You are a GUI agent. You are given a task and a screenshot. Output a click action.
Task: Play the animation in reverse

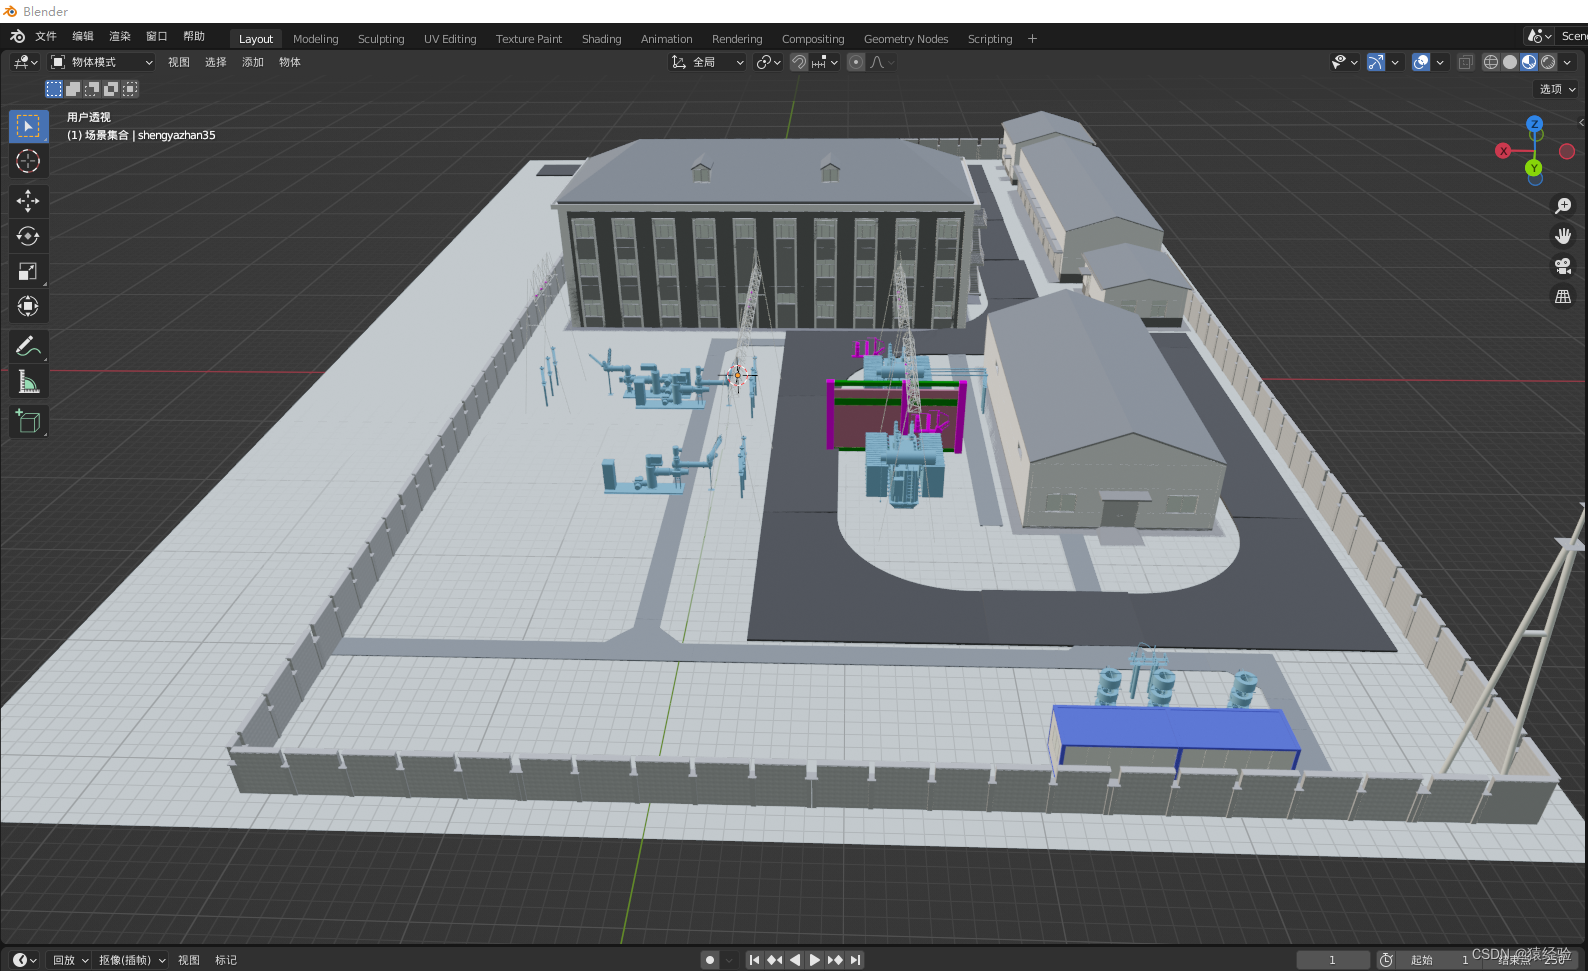795,960
